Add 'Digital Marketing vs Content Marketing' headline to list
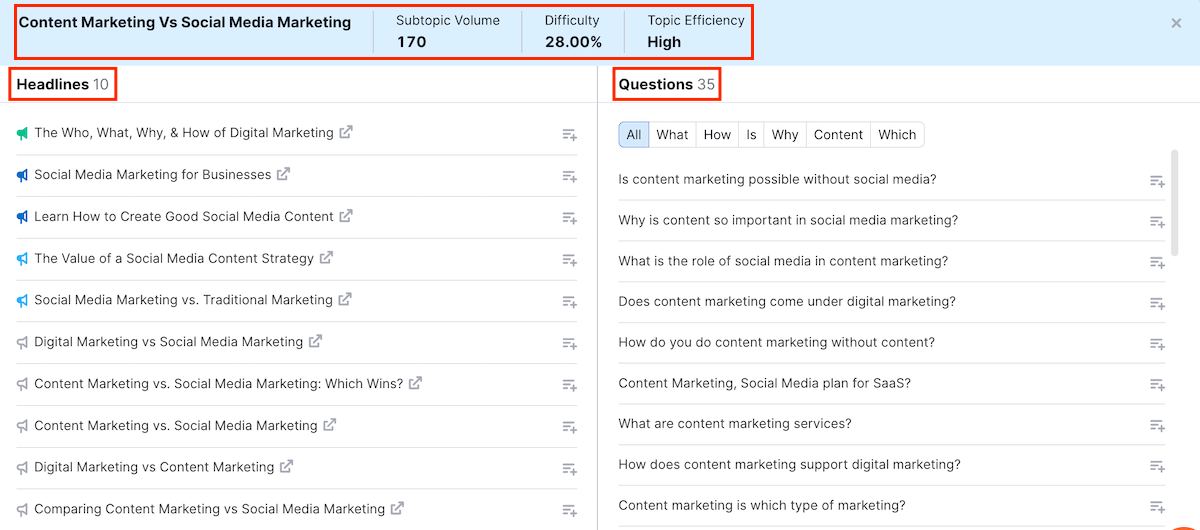The height and width of the screenshot is (530, 1200). tap(569, 468)
